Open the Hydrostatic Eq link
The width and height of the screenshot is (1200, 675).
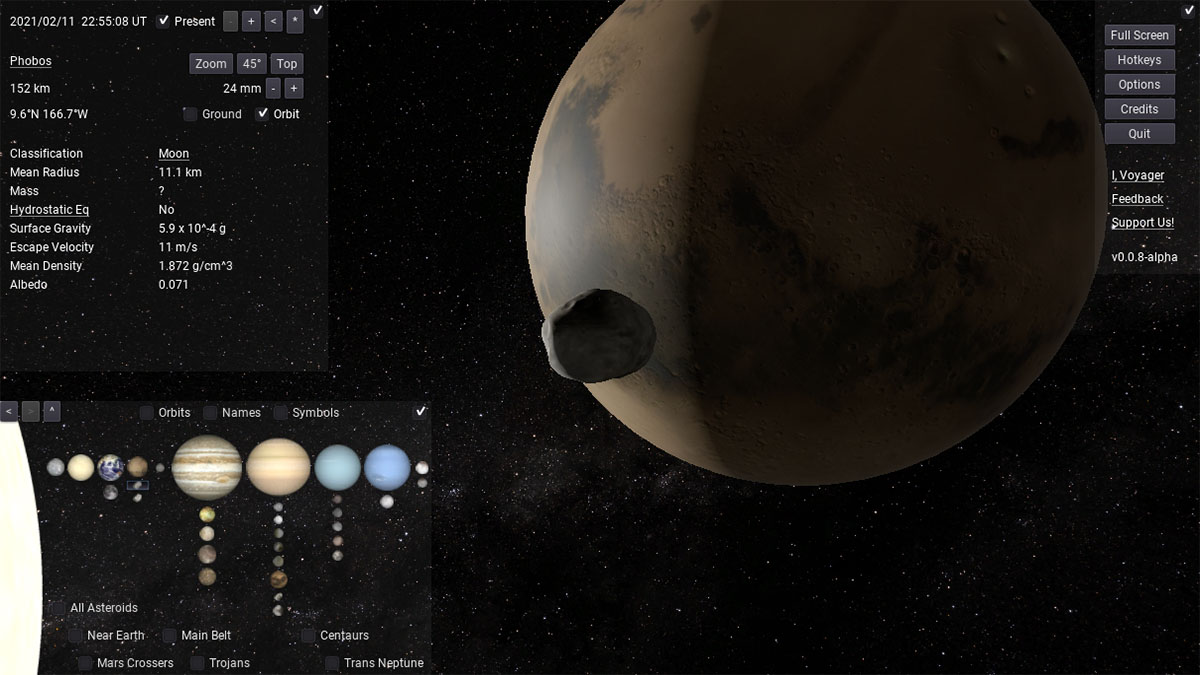[x=49, y=210]
